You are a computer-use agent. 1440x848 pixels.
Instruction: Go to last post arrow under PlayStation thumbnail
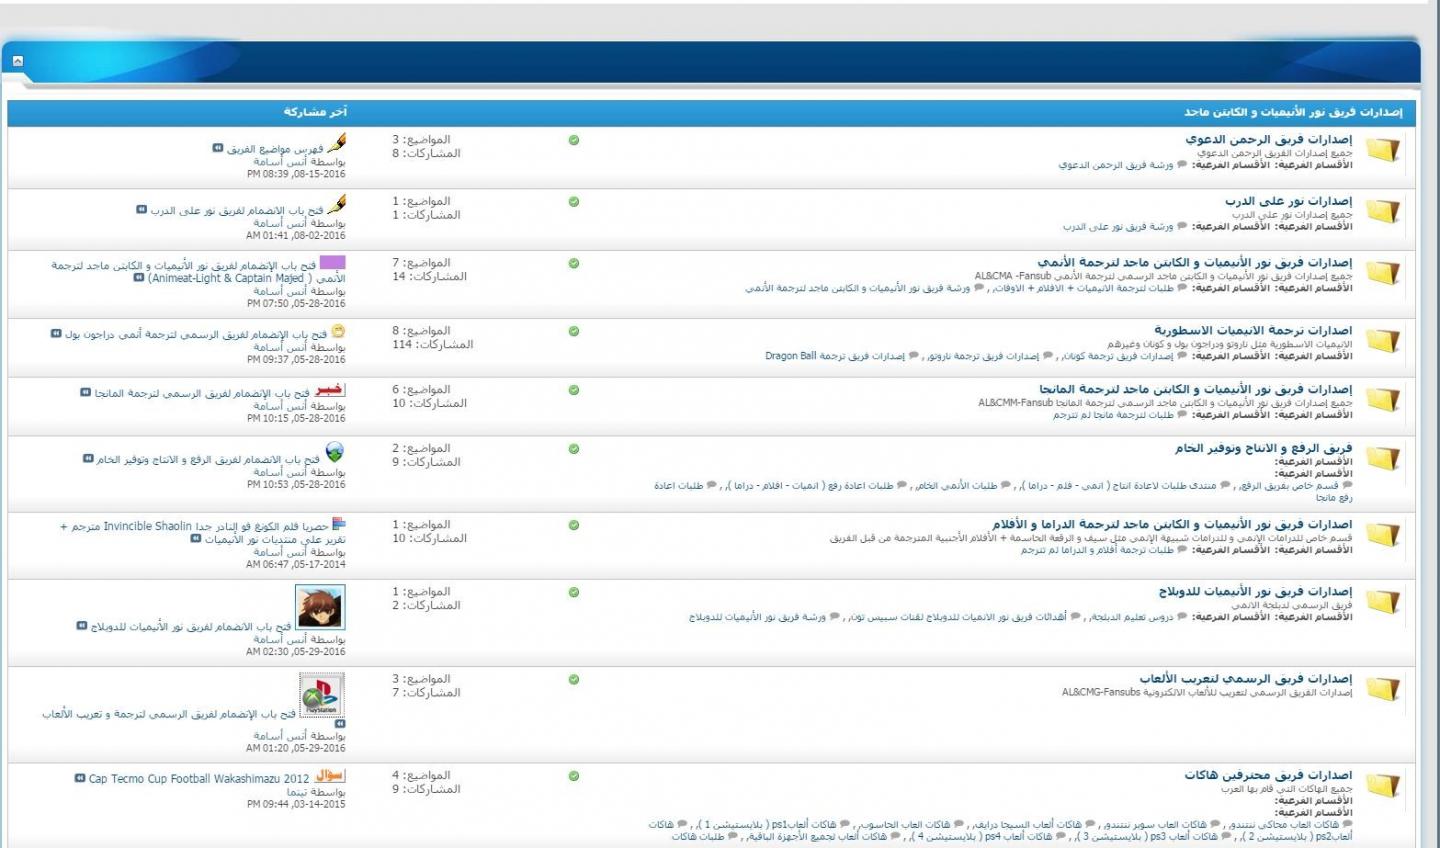pos(340,724)
